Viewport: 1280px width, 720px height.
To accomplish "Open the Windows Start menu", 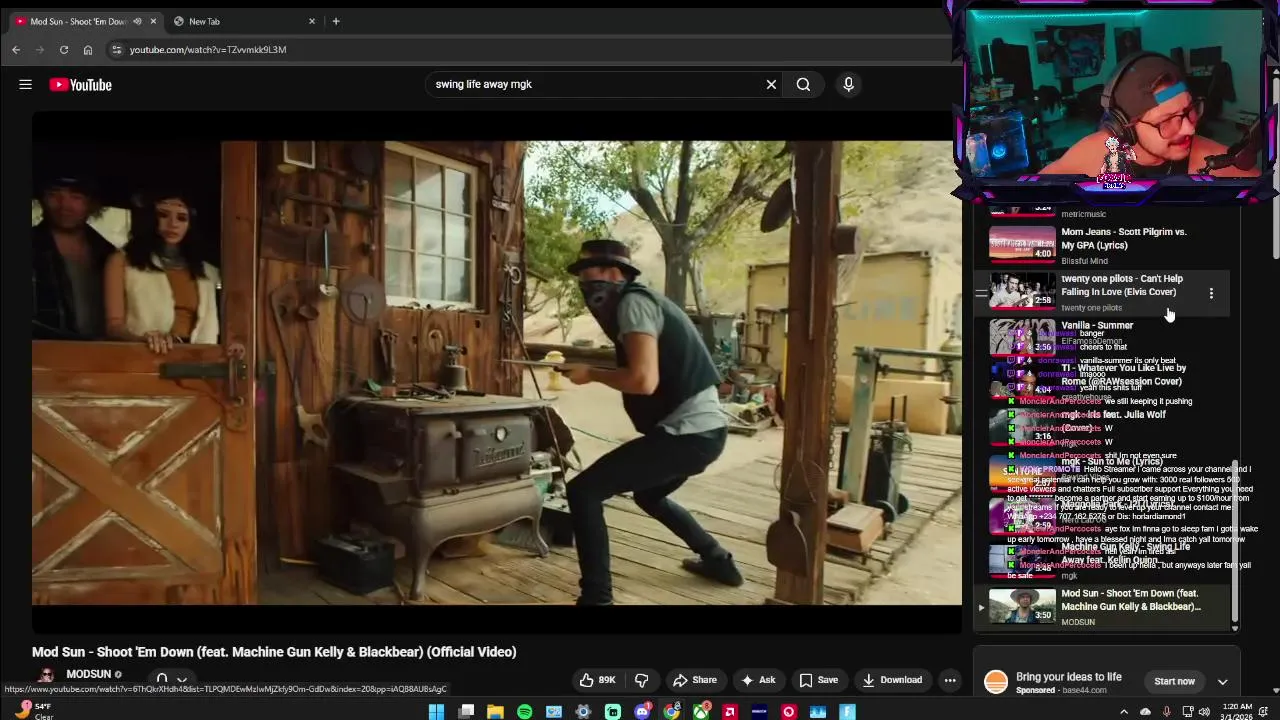I will (x=436, y=712).
